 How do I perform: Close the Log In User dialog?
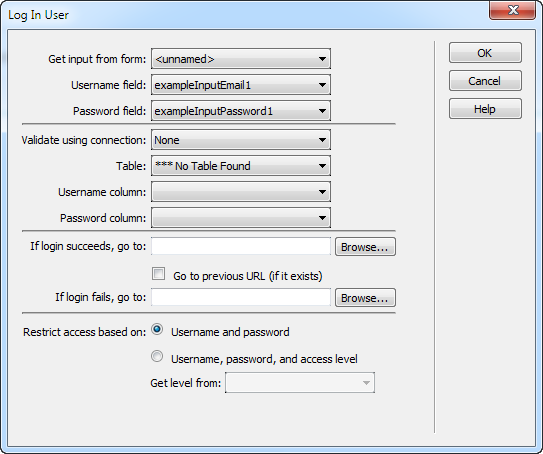coord(512,10)
